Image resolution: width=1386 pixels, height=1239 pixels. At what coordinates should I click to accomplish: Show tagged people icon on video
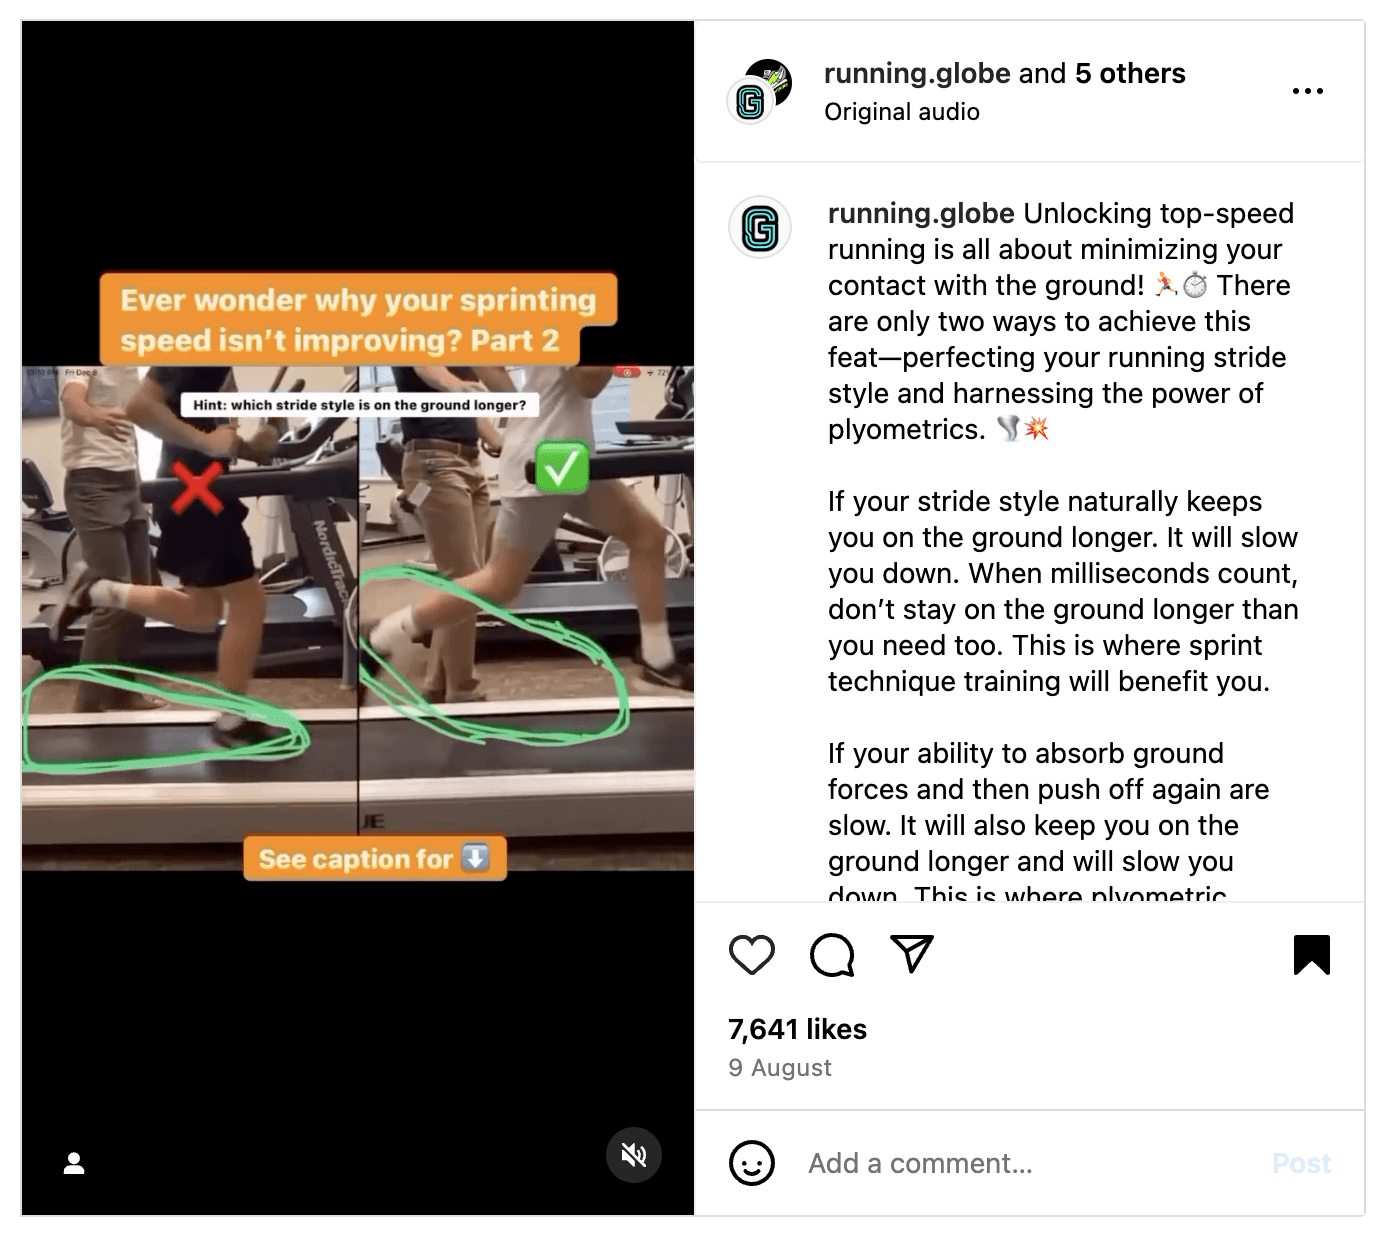point(74,1163)
